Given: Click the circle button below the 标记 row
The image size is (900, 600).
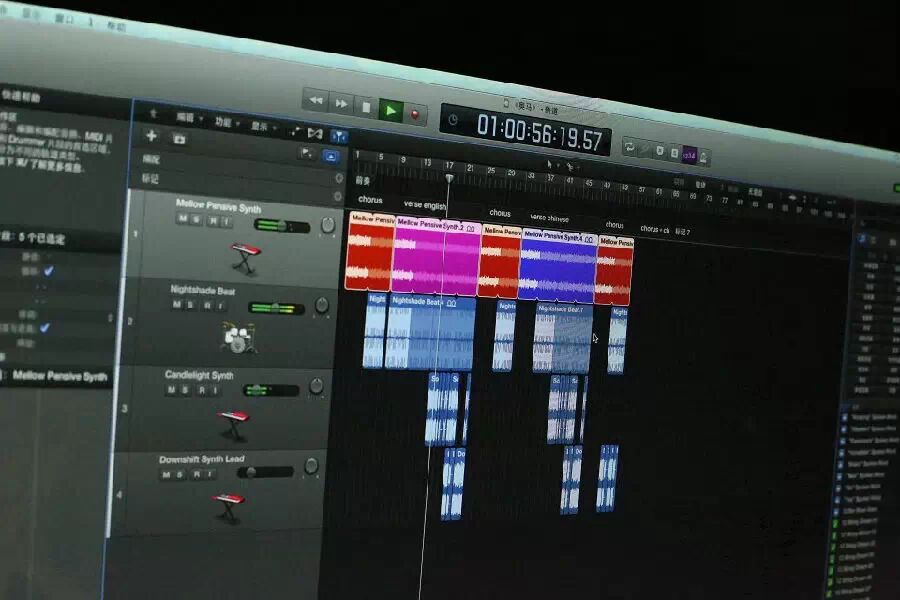Looking at the screenshot, I should 337,196.
